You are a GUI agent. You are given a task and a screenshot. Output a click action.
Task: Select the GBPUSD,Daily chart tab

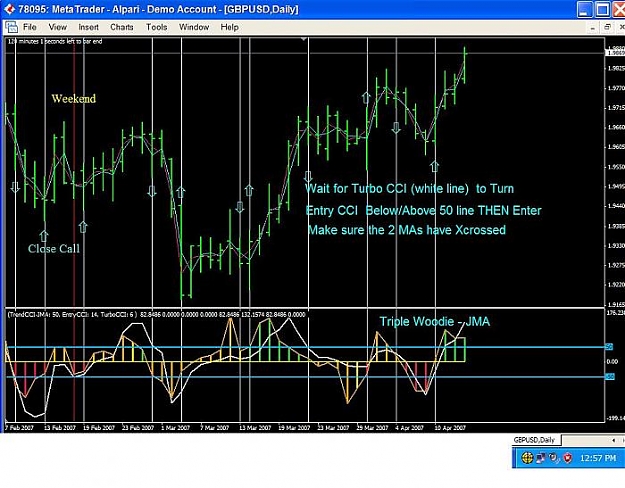point(534,440)
